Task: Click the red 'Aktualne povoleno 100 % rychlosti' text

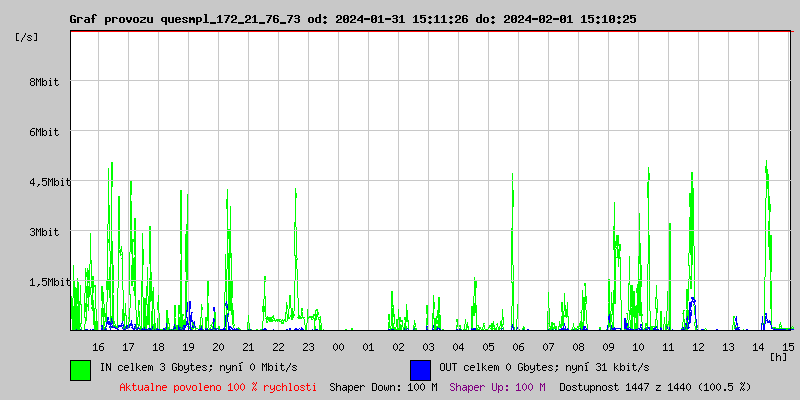Action: pyautogui.click(x=218, y=387)
